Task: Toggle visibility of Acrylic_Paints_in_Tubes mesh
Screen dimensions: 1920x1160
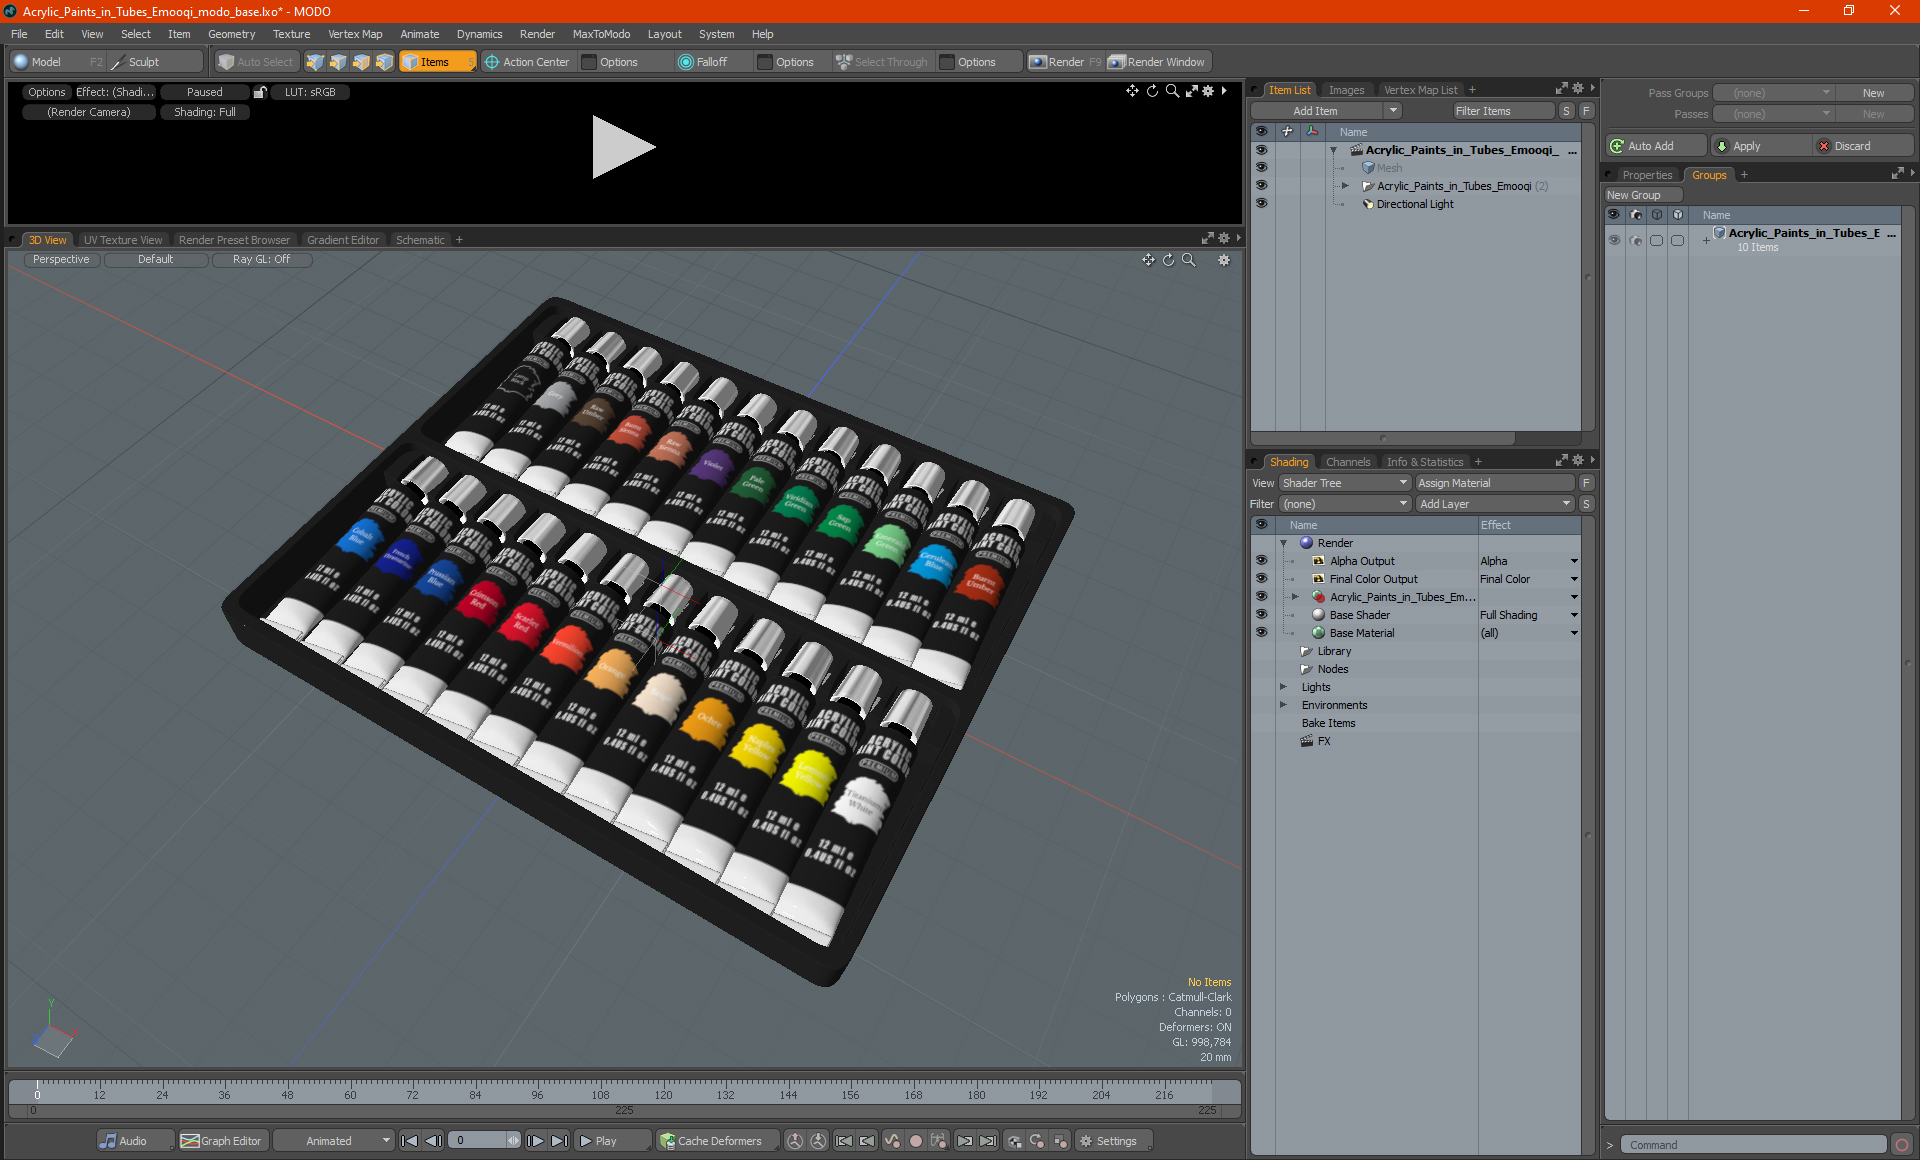Action: (1259, 167)
